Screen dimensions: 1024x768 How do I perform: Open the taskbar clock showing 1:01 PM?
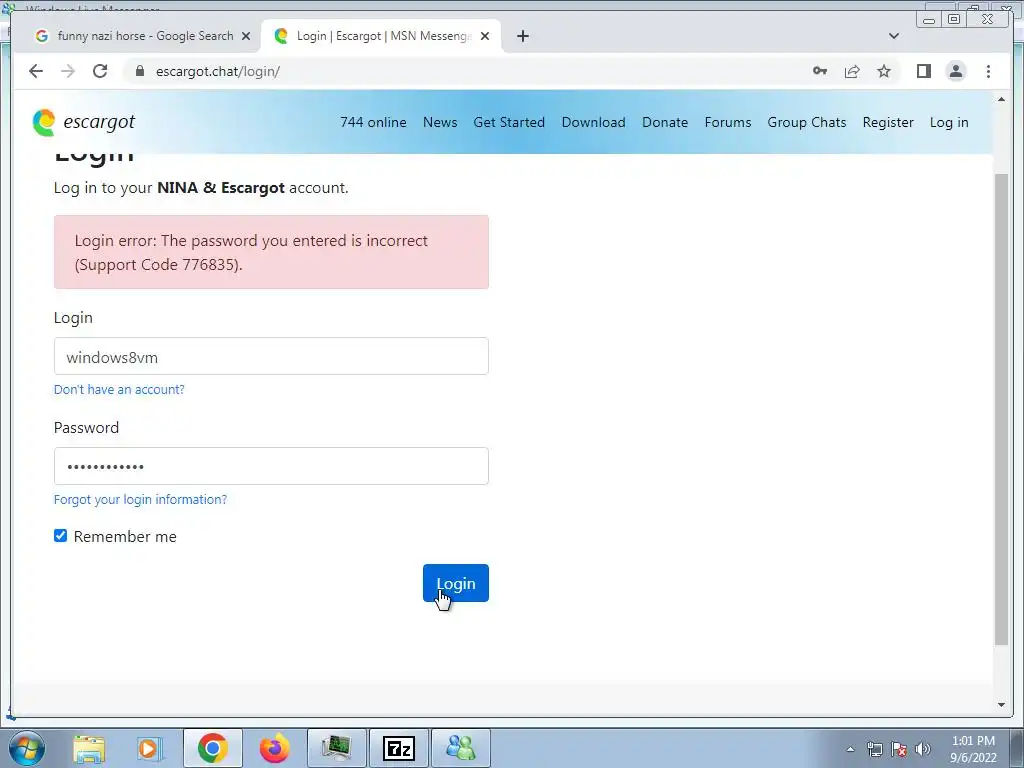[x=973, y=749]
